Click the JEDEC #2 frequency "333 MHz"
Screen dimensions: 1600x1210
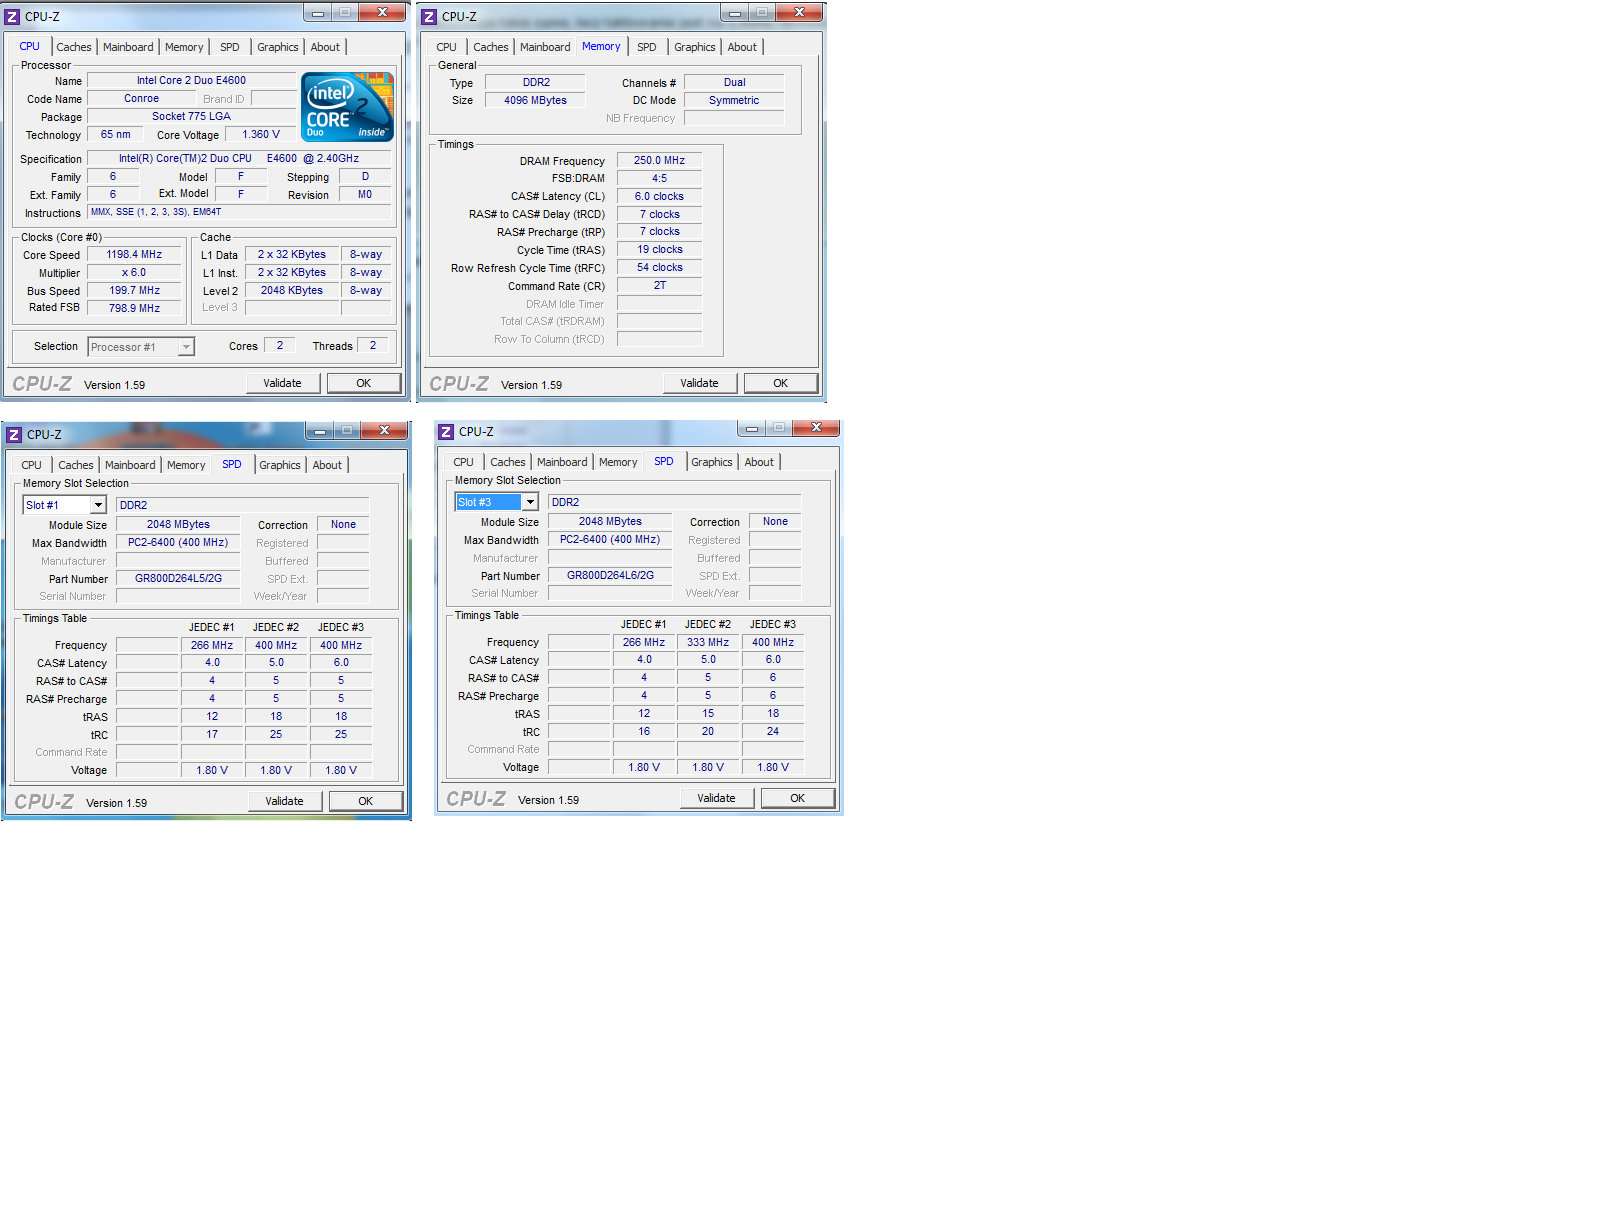click(708, 643)
